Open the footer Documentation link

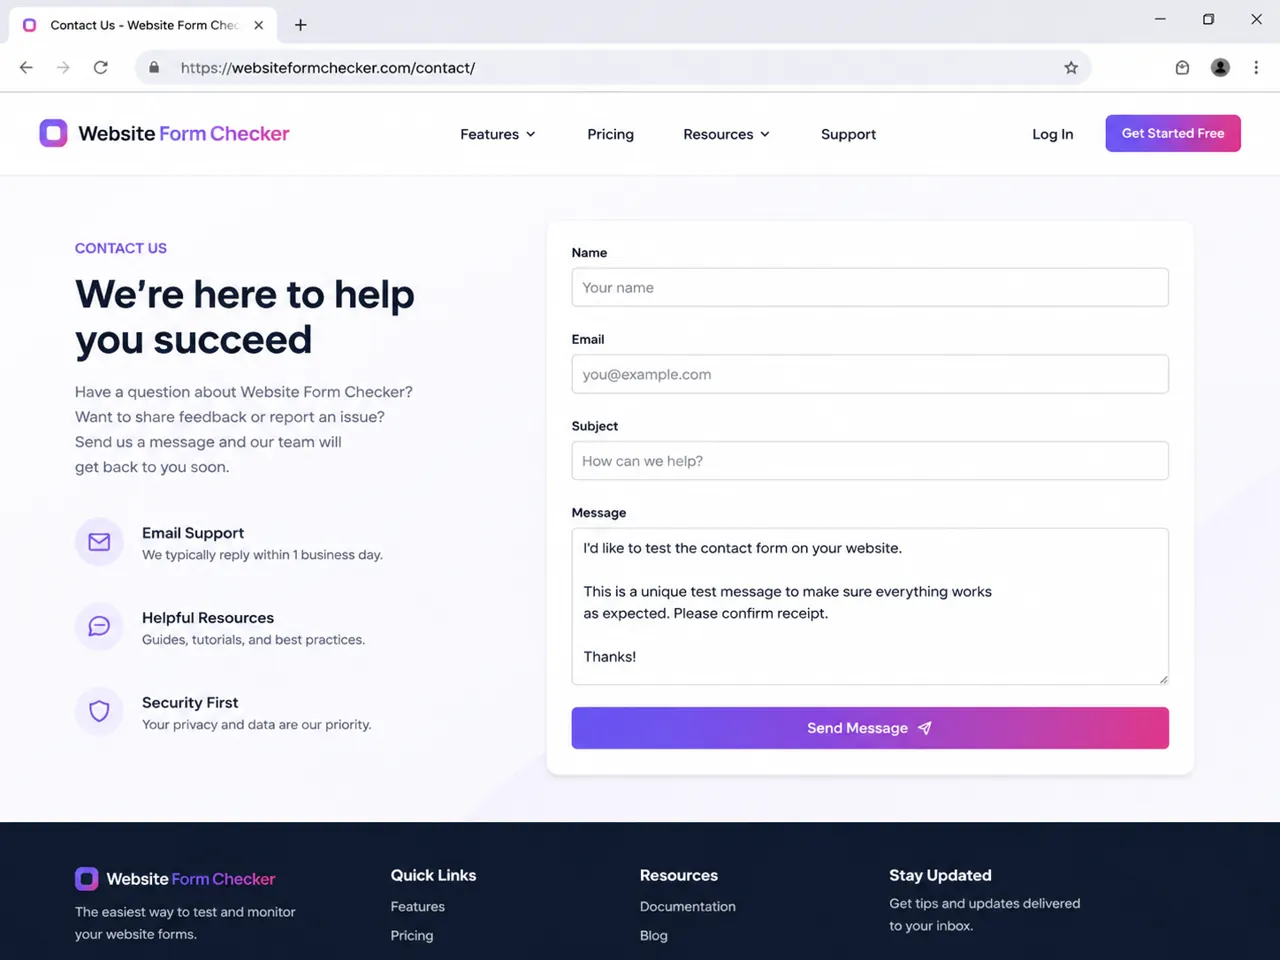coord(688,907)
